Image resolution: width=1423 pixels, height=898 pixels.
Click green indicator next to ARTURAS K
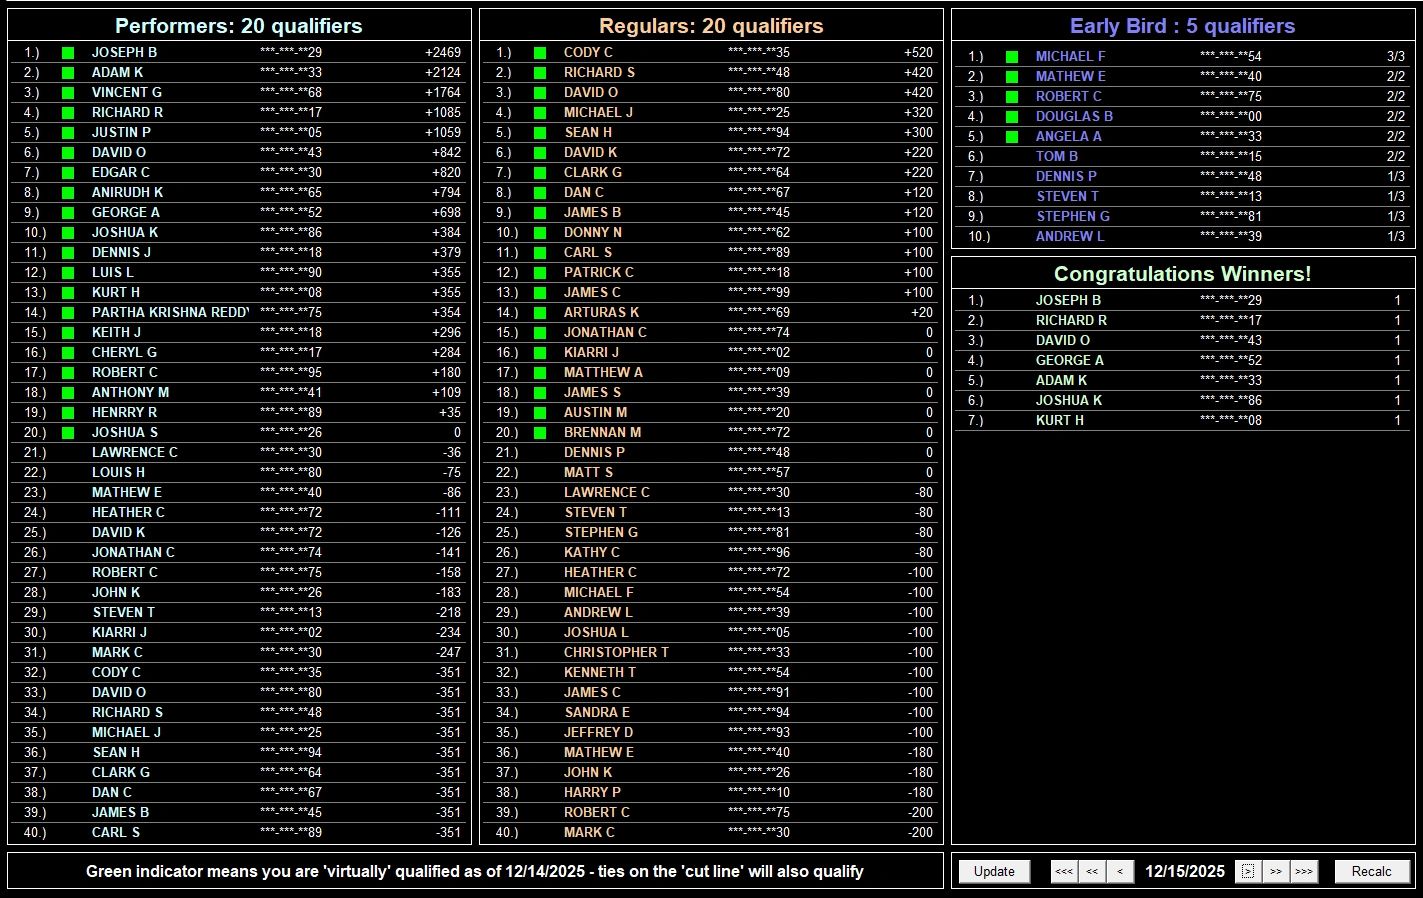tap(540, 313)
